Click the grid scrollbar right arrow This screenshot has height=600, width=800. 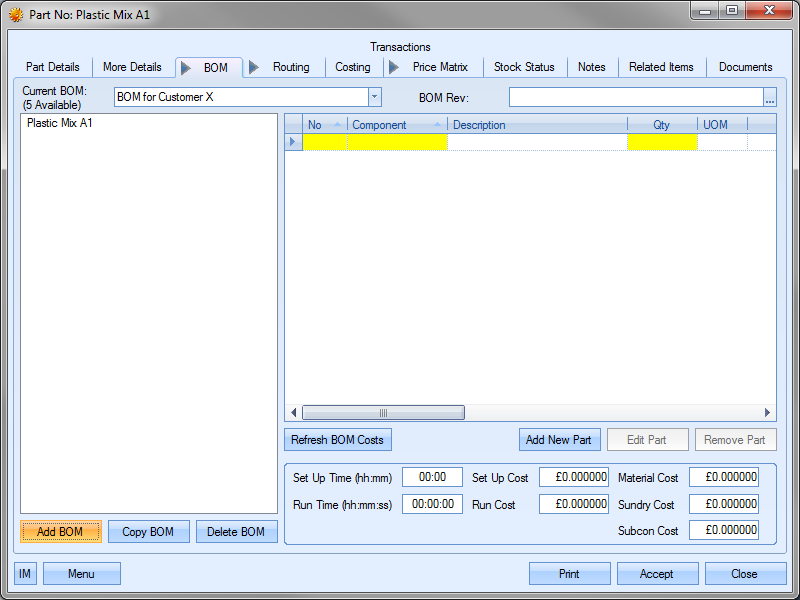click(768, 413)
